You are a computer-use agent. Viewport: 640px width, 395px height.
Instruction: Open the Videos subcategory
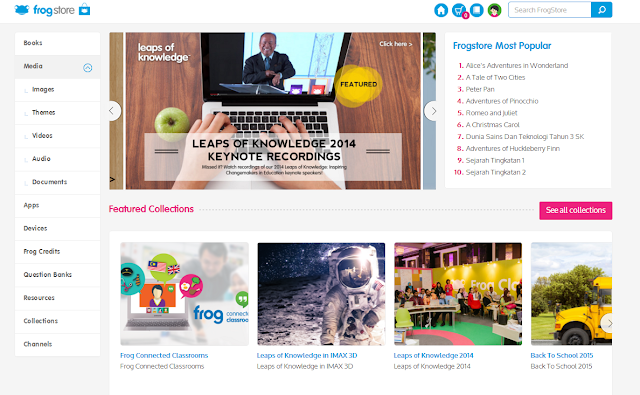click(58, 136)
